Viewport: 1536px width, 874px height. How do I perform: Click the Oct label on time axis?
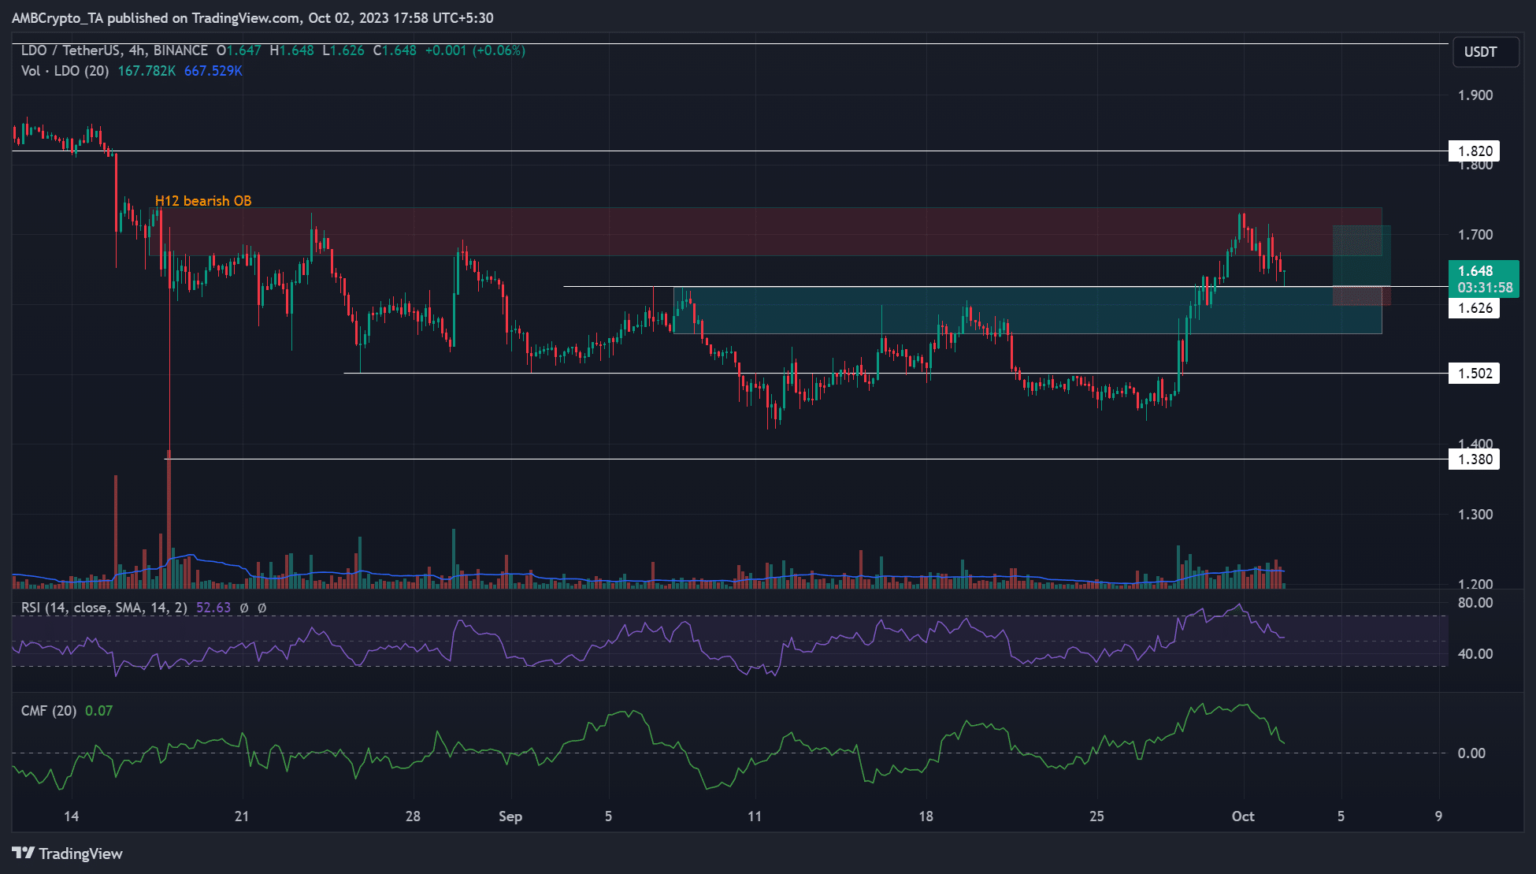coord(1243,816)
